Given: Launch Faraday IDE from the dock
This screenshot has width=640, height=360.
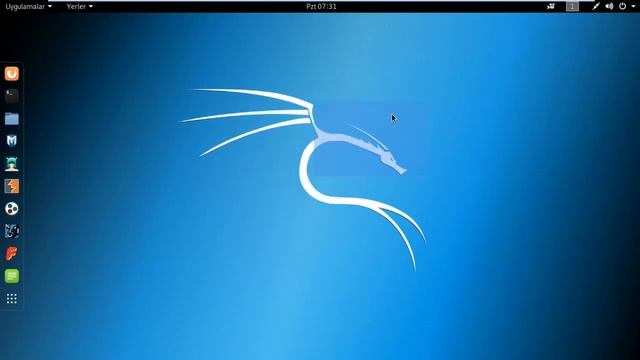Looking at the screenshot, I should pos(12,253).
